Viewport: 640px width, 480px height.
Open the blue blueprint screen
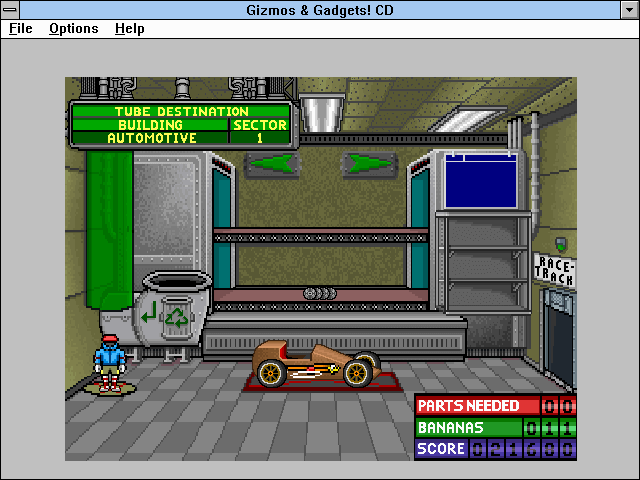[x=481, y=180]
